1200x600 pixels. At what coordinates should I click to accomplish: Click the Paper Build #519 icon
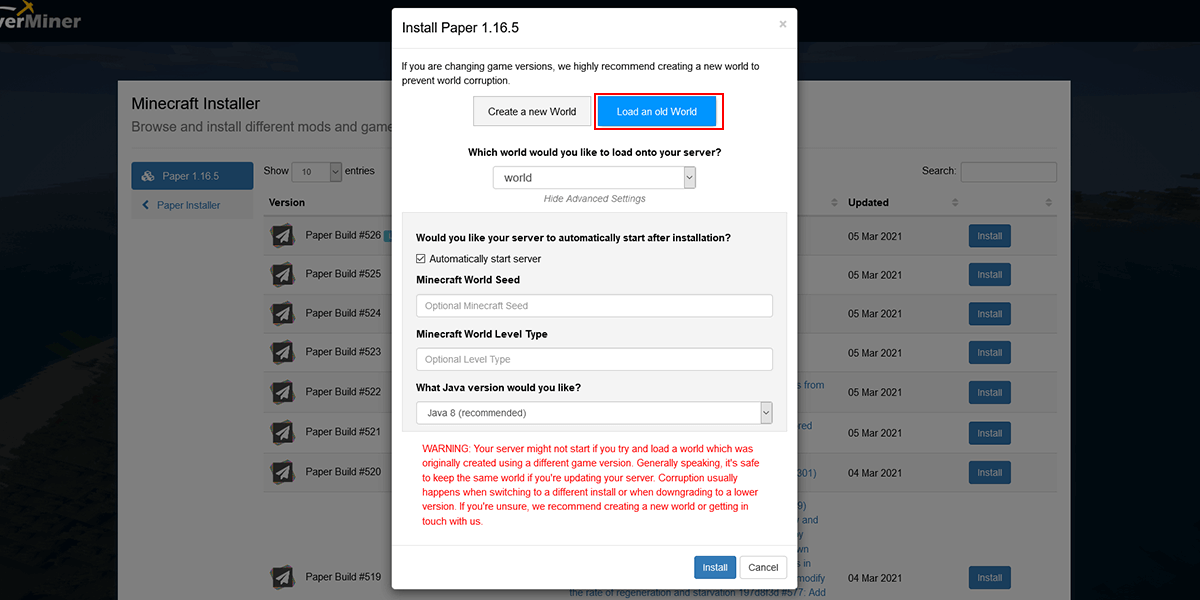pyautogui.click(x=281, y=577)
